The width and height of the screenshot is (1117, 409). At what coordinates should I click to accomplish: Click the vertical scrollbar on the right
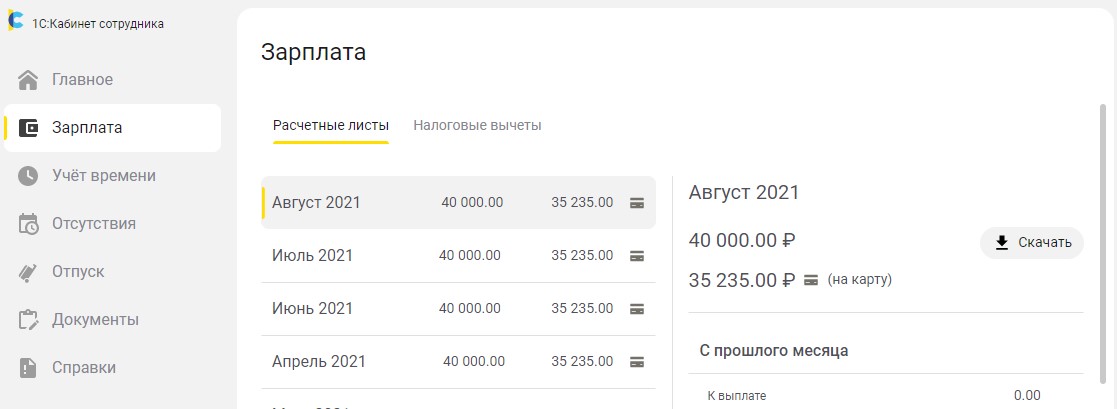coord(1104,250)
